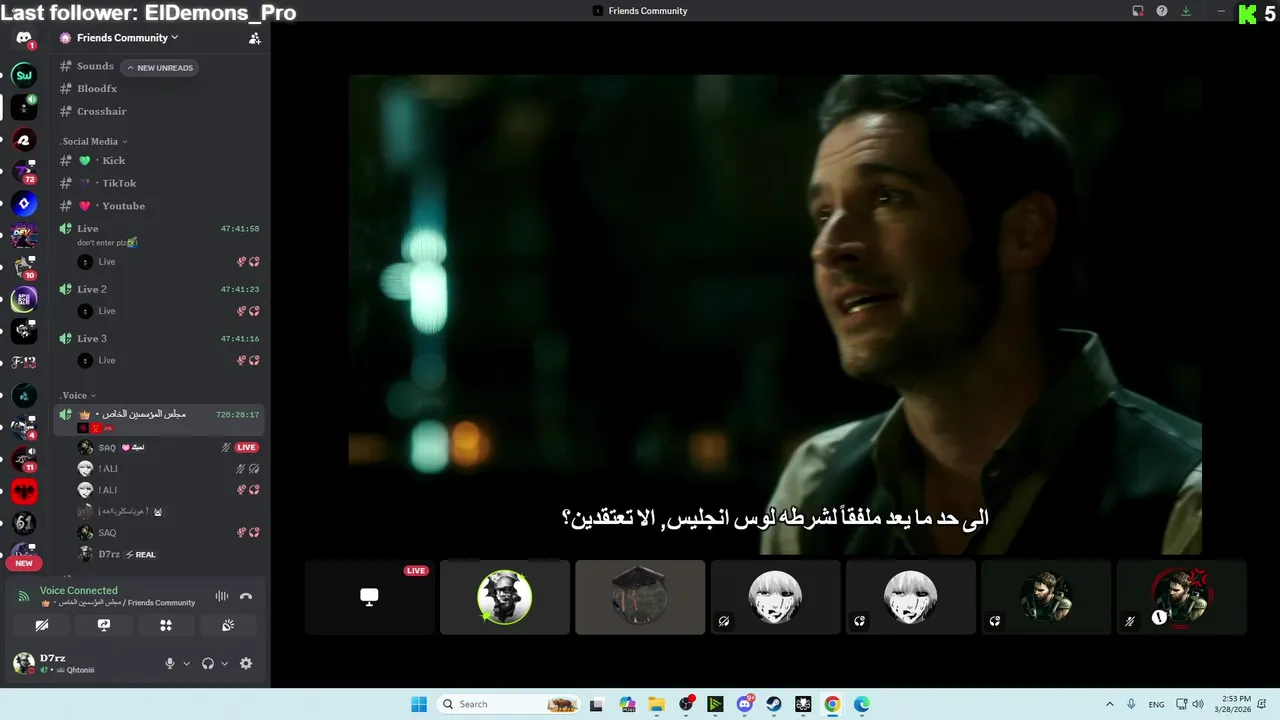Viewport: 1280px width, 720px height.
Task: Toggle taskbar microphone tray icon
Action: pyautogui.click(x=1131, y=704)
